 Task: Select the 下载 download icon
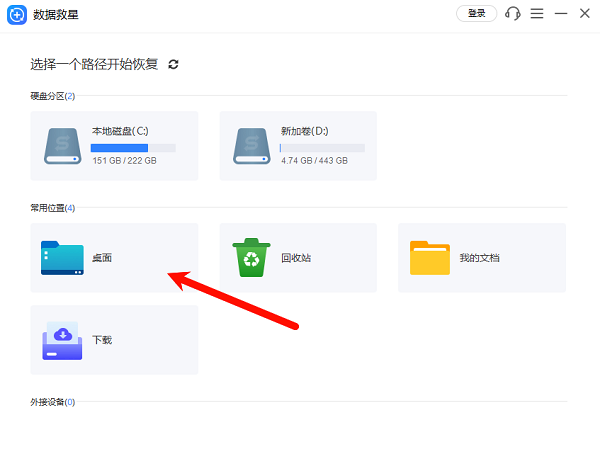click(x=62, y=340)
